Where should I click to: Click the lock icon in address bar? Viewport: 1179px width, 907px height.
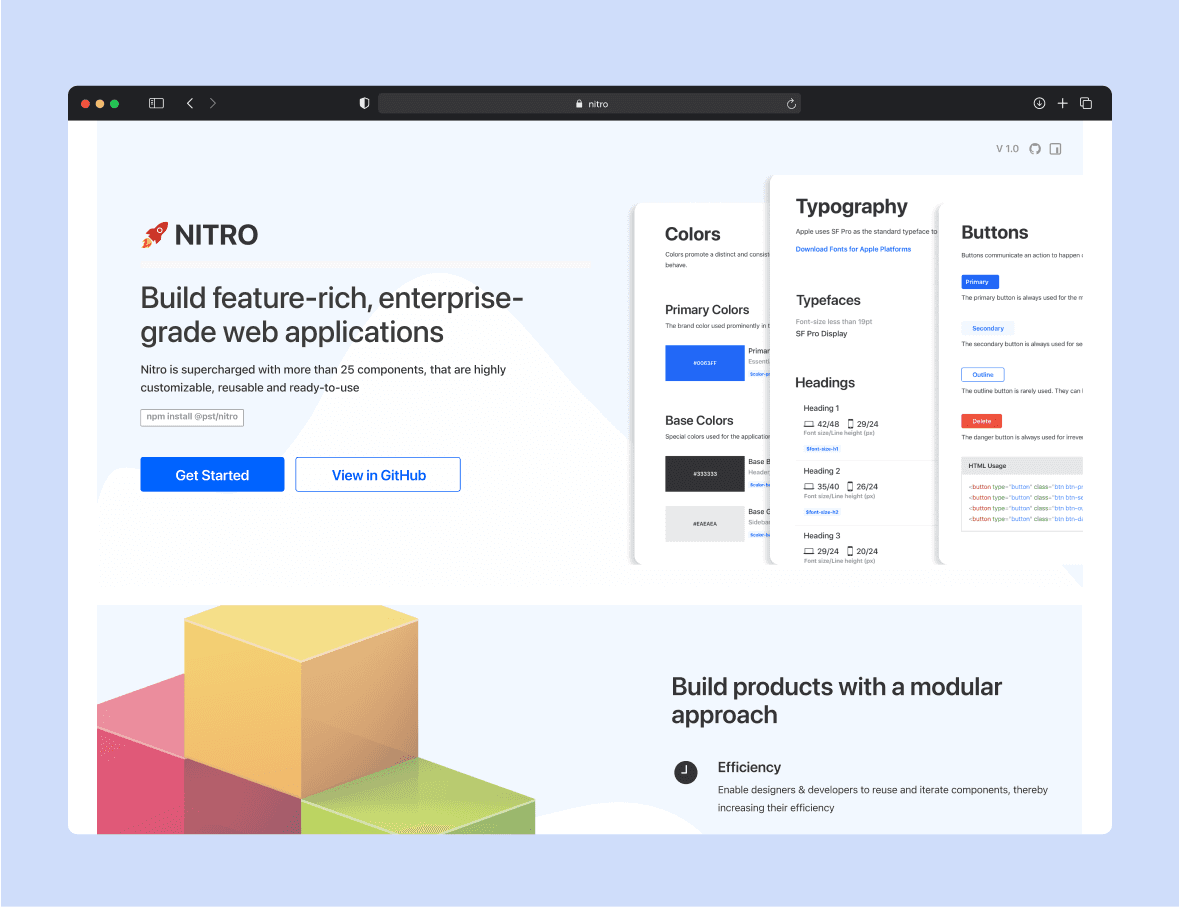pyautogui.click(x=579, y=104)
